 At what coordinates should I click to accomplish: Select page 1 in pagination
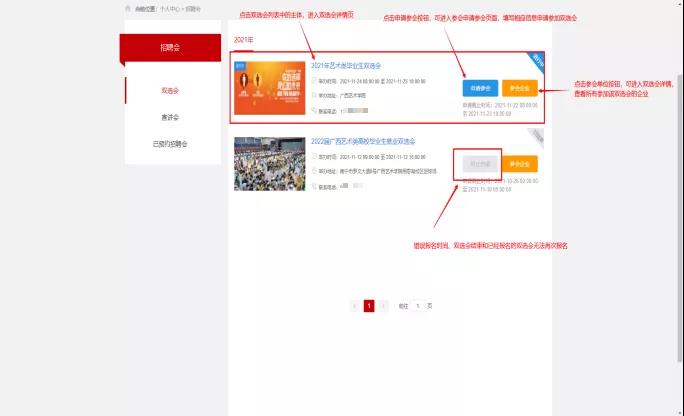[x=369, y=306]
